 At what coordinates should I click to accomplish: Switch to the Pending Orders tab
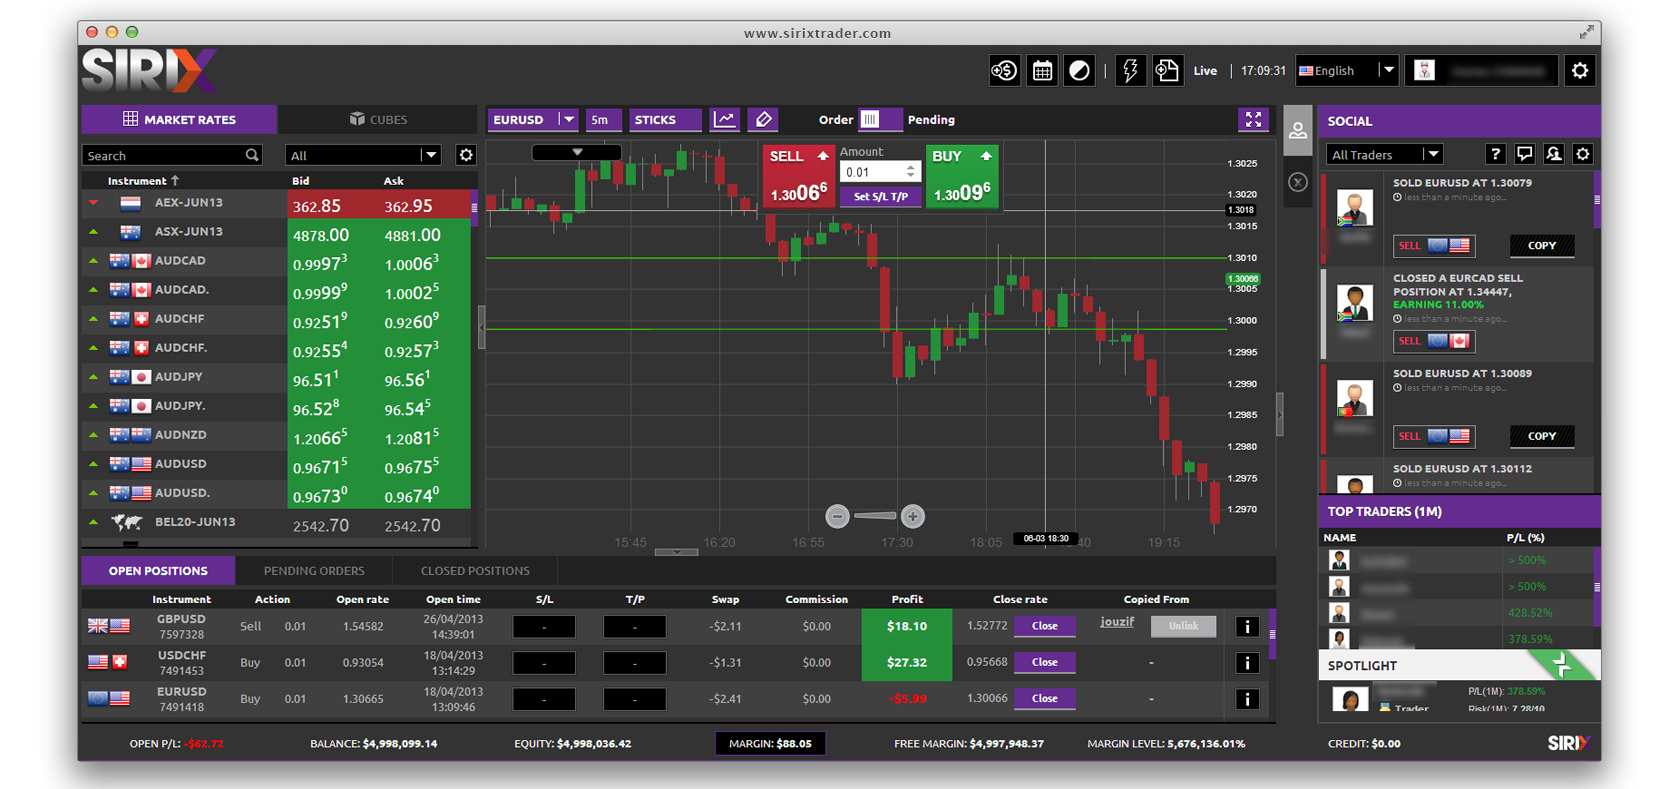(x=314, y=571)
